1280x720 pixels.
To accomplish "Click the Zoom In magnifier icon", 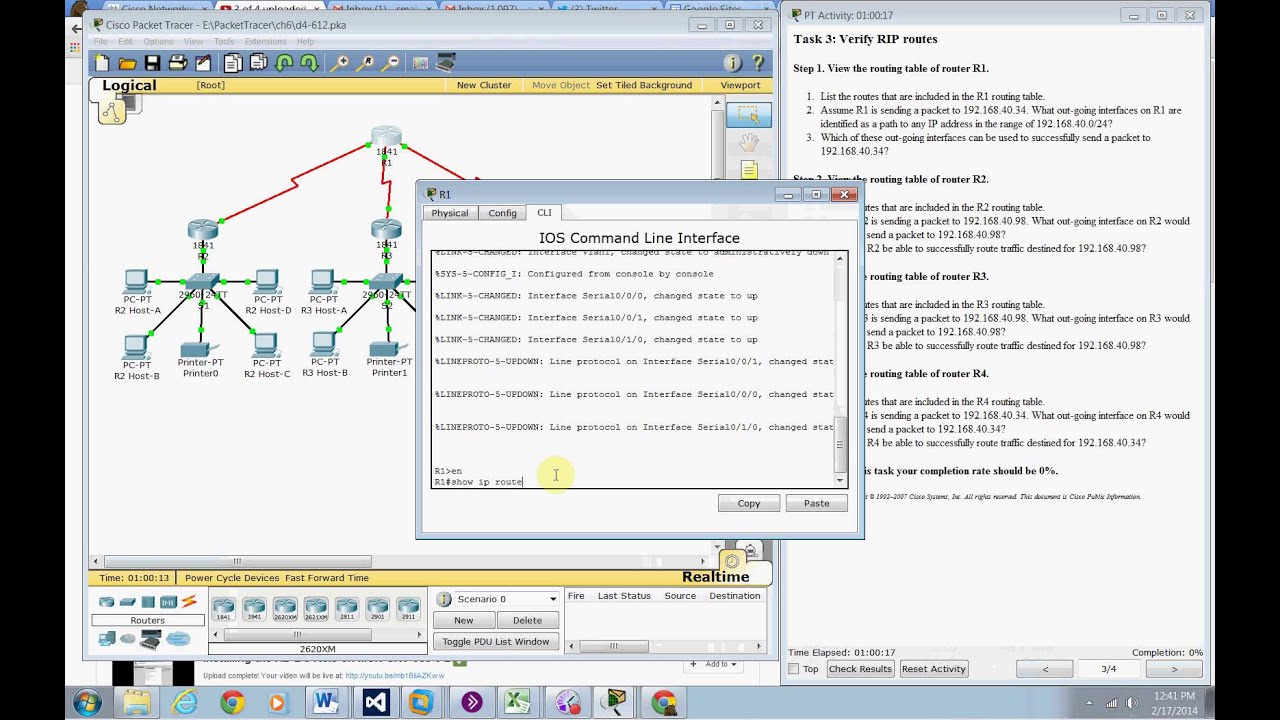I will tap(340, 63).
